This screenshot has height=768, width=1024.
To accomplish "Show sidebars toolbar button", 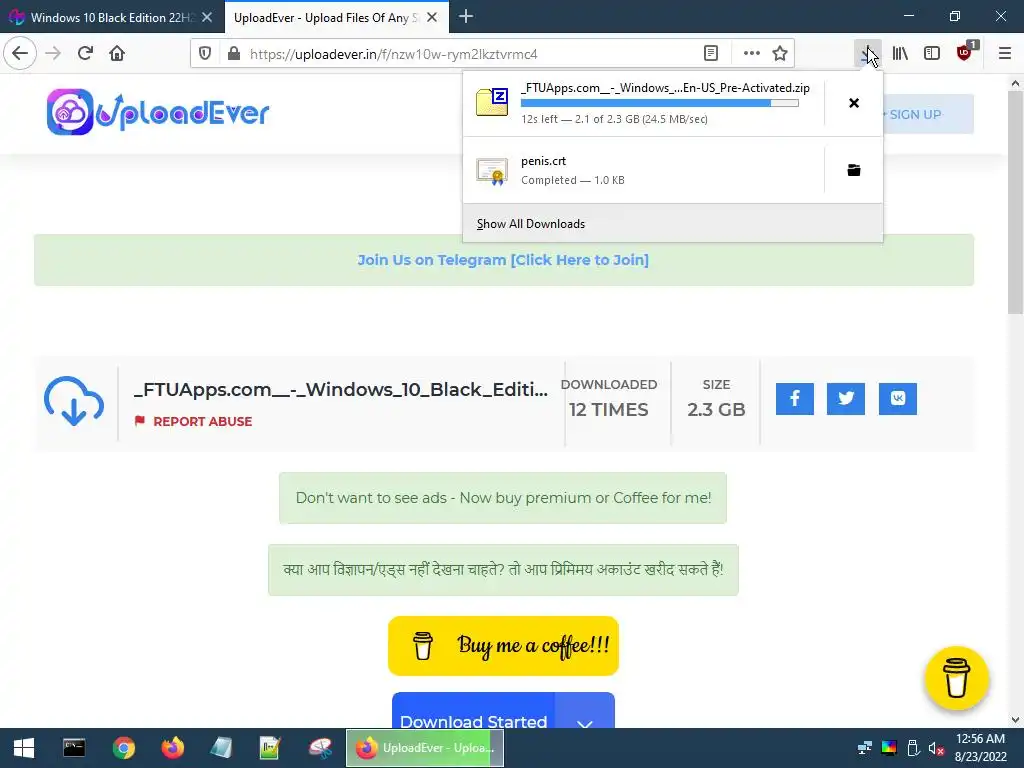I will click(x=932, y=54).
